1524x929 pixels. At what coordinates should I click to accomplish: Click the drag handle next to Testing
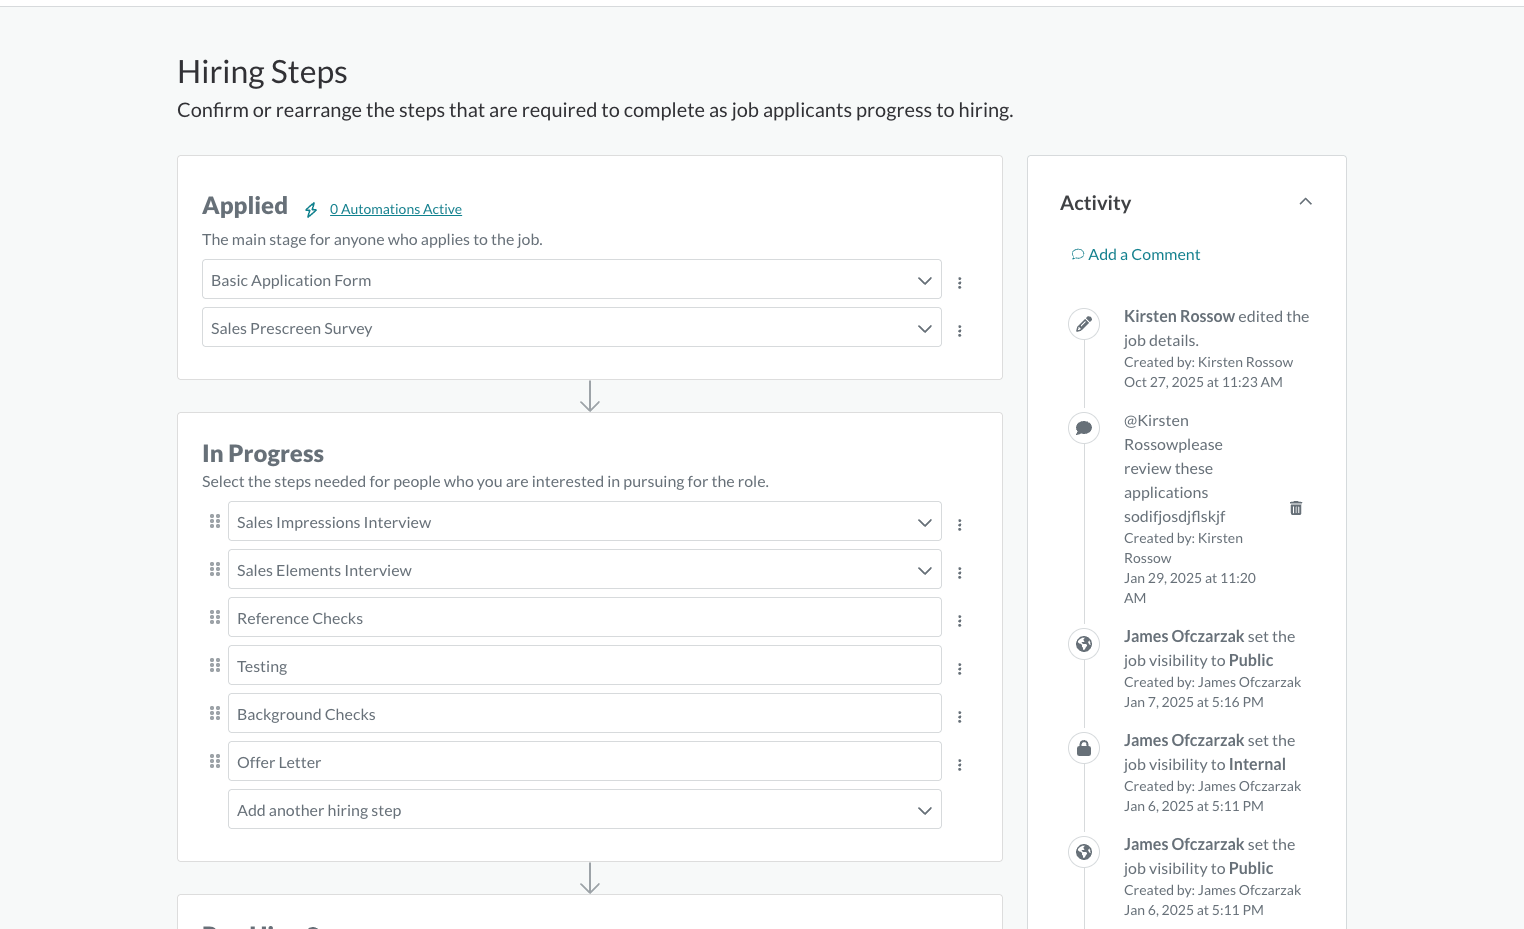point(215,665)
